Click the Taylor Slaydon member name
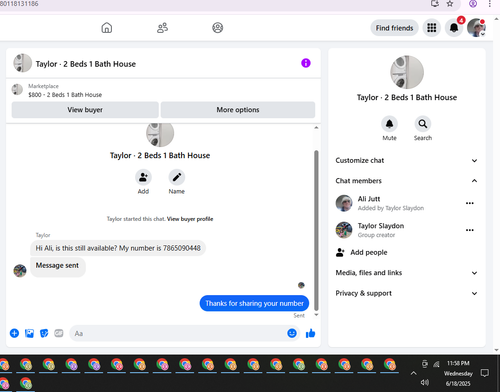Screen dimensions: 500x392 381,226
